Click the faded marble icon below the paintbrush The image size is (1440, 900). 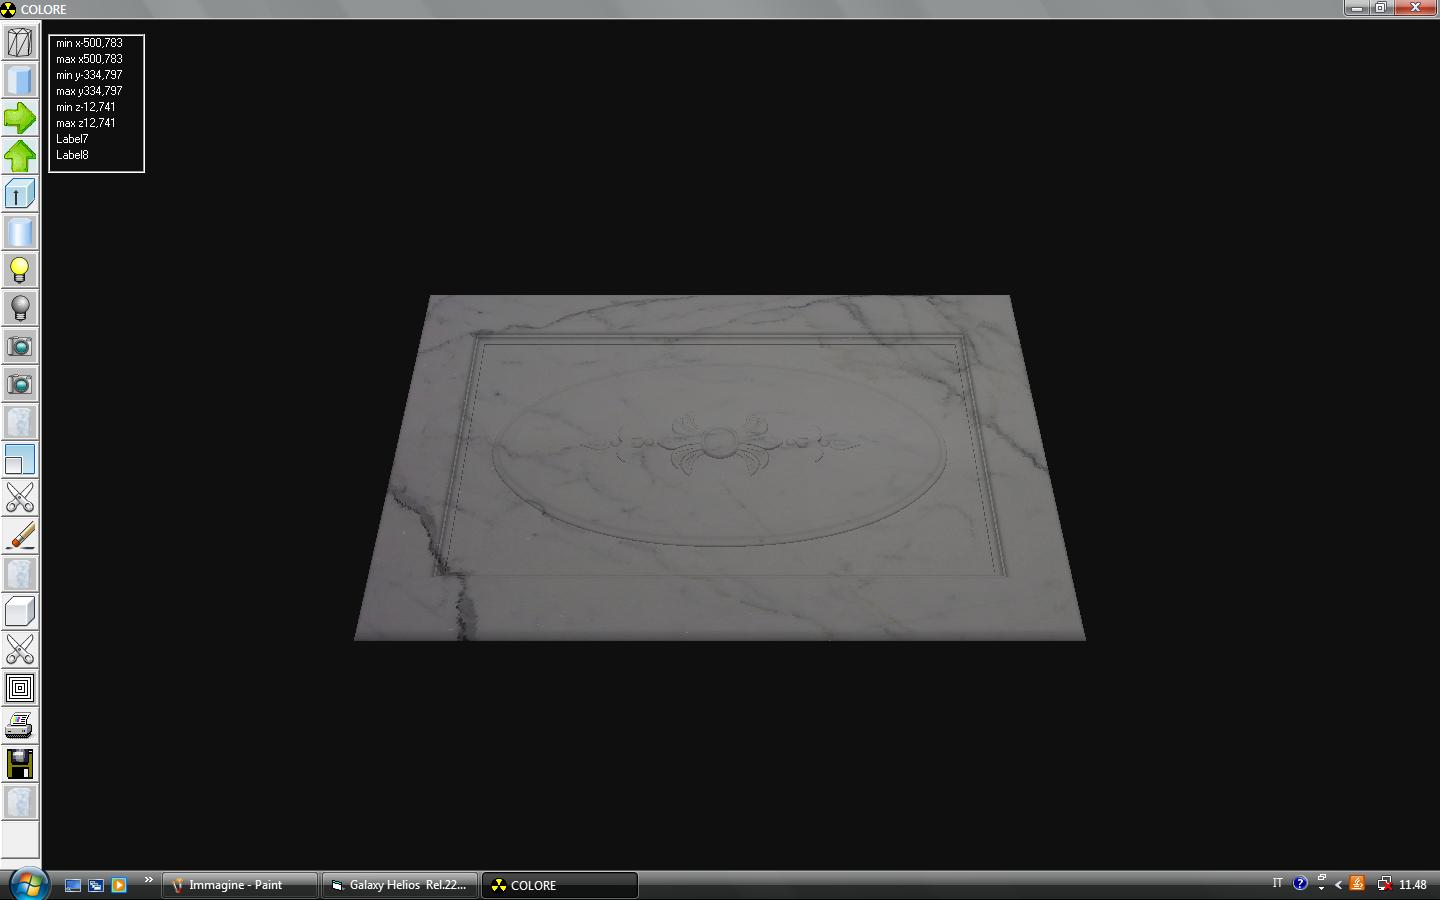coord(20,574)
